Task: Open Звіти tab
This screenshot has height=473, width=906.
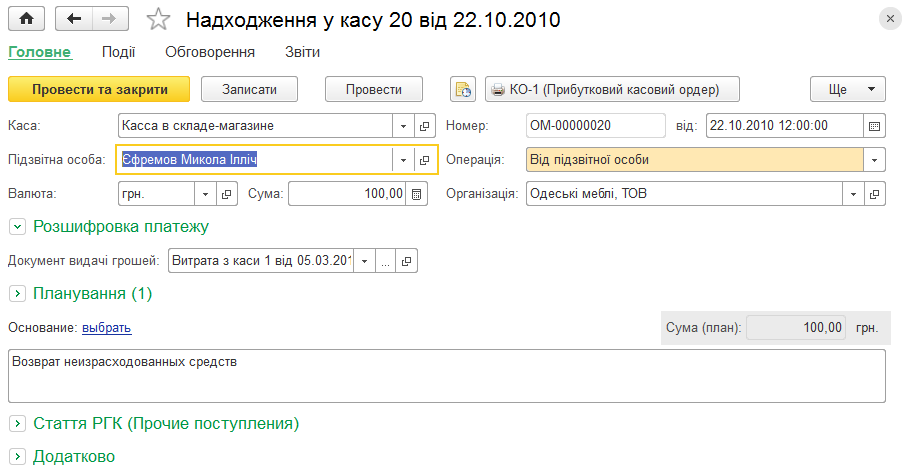Action: [x=302, y=52]
